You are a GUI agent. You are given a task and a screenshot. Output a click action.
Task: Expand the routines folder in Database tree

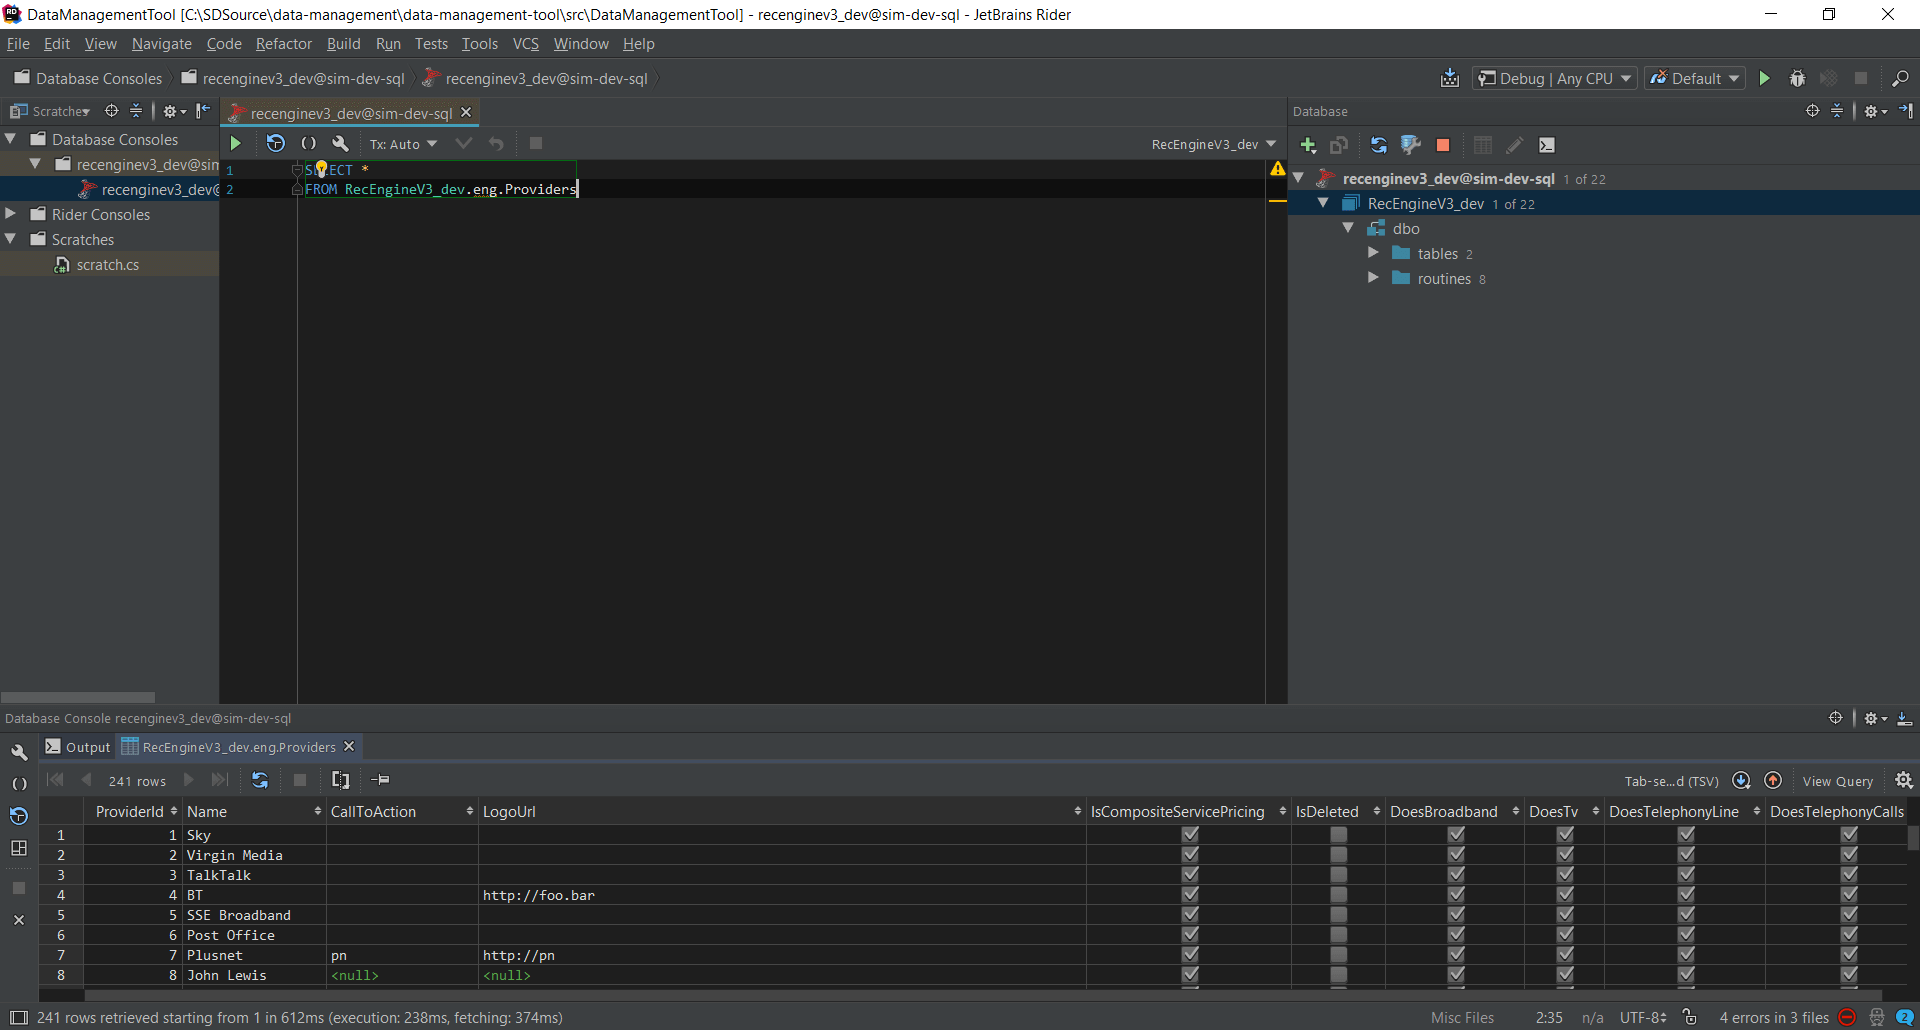(x=1373, y=278)
